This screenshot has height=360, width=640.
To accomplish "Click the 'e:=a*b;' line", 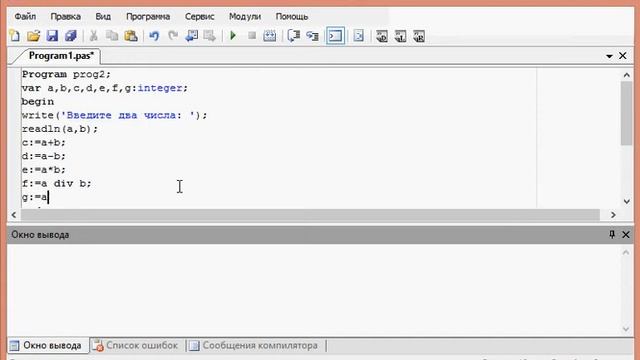I will pyautogui.click(x=43, y=170).
